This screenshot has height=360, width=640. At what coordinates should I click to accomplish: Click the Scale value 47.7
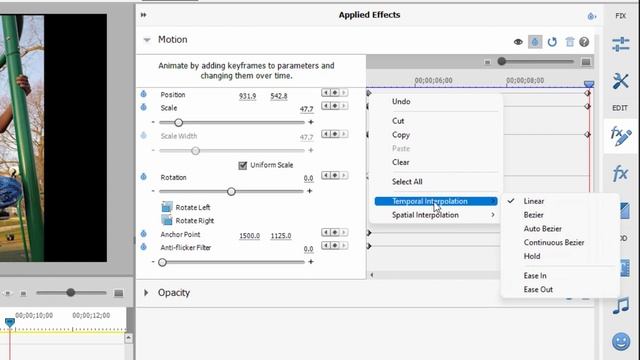tap(307, 109)
